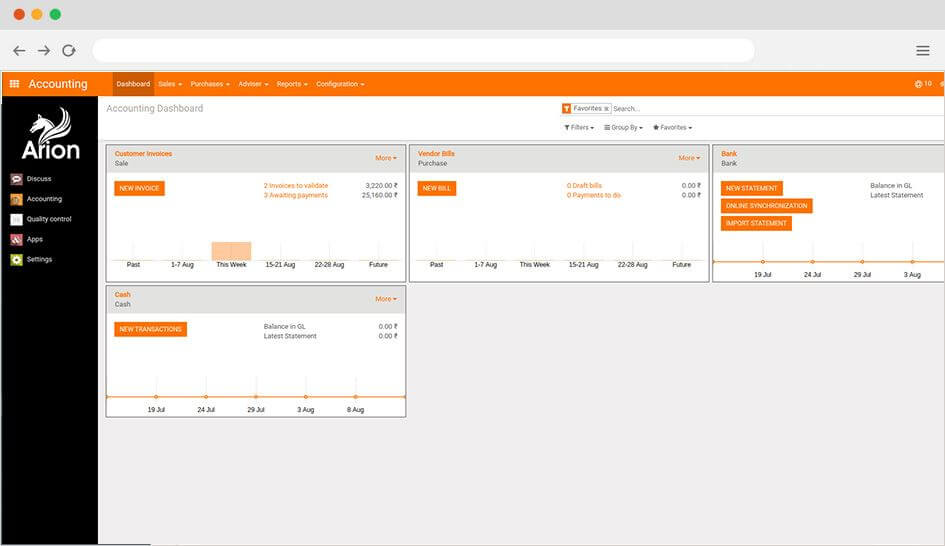945x546 pixels.
Task: Select the 3,220.00 invoice amount
Action: point(381,186)
